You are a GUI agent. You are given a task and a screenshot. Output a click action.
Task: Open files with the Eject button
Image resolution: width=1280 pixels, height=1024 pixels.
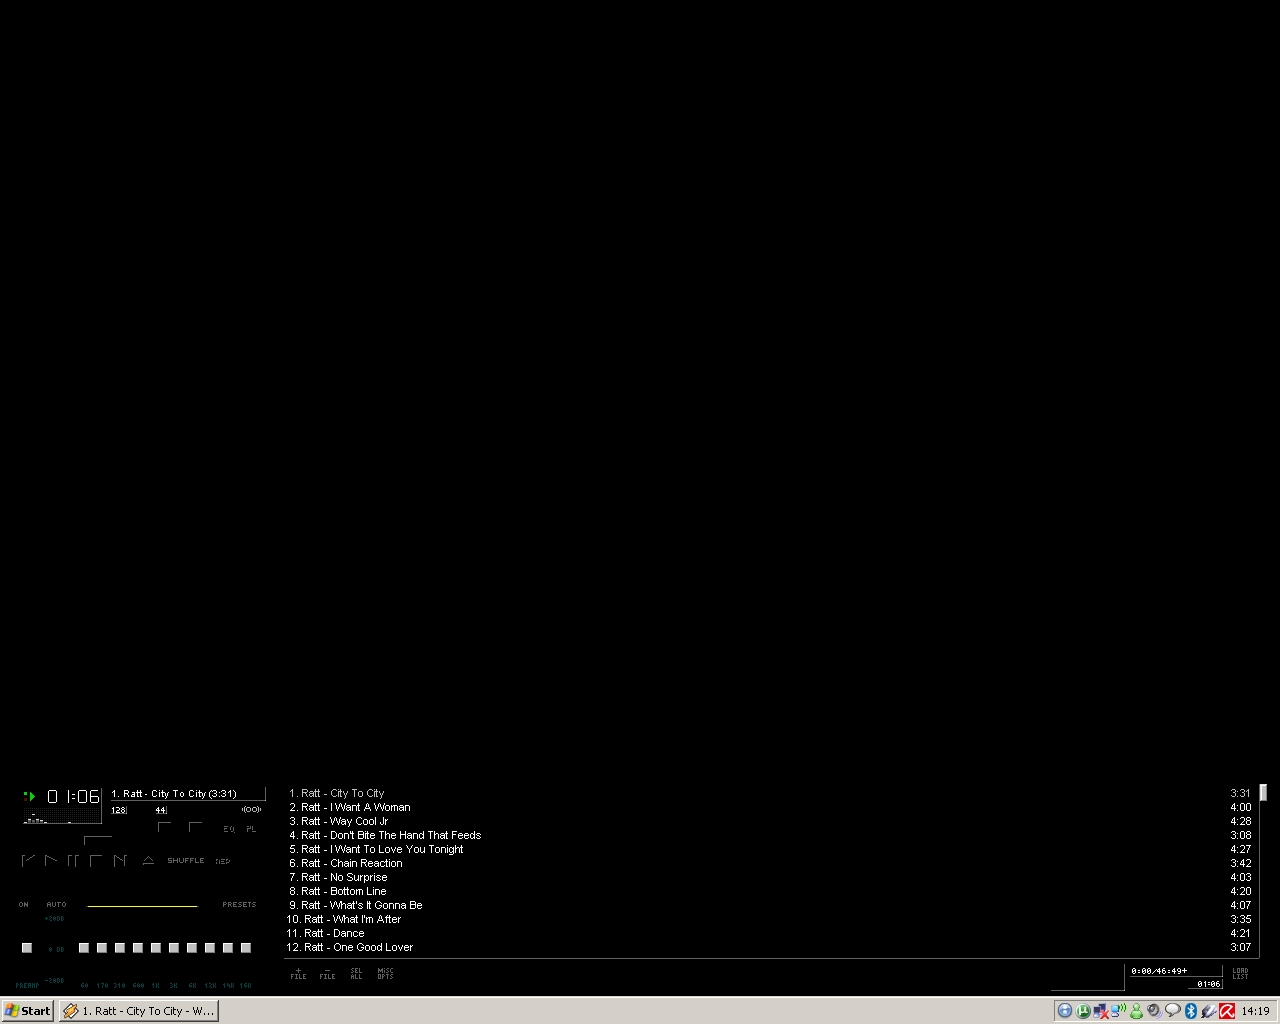coord(148,860)
